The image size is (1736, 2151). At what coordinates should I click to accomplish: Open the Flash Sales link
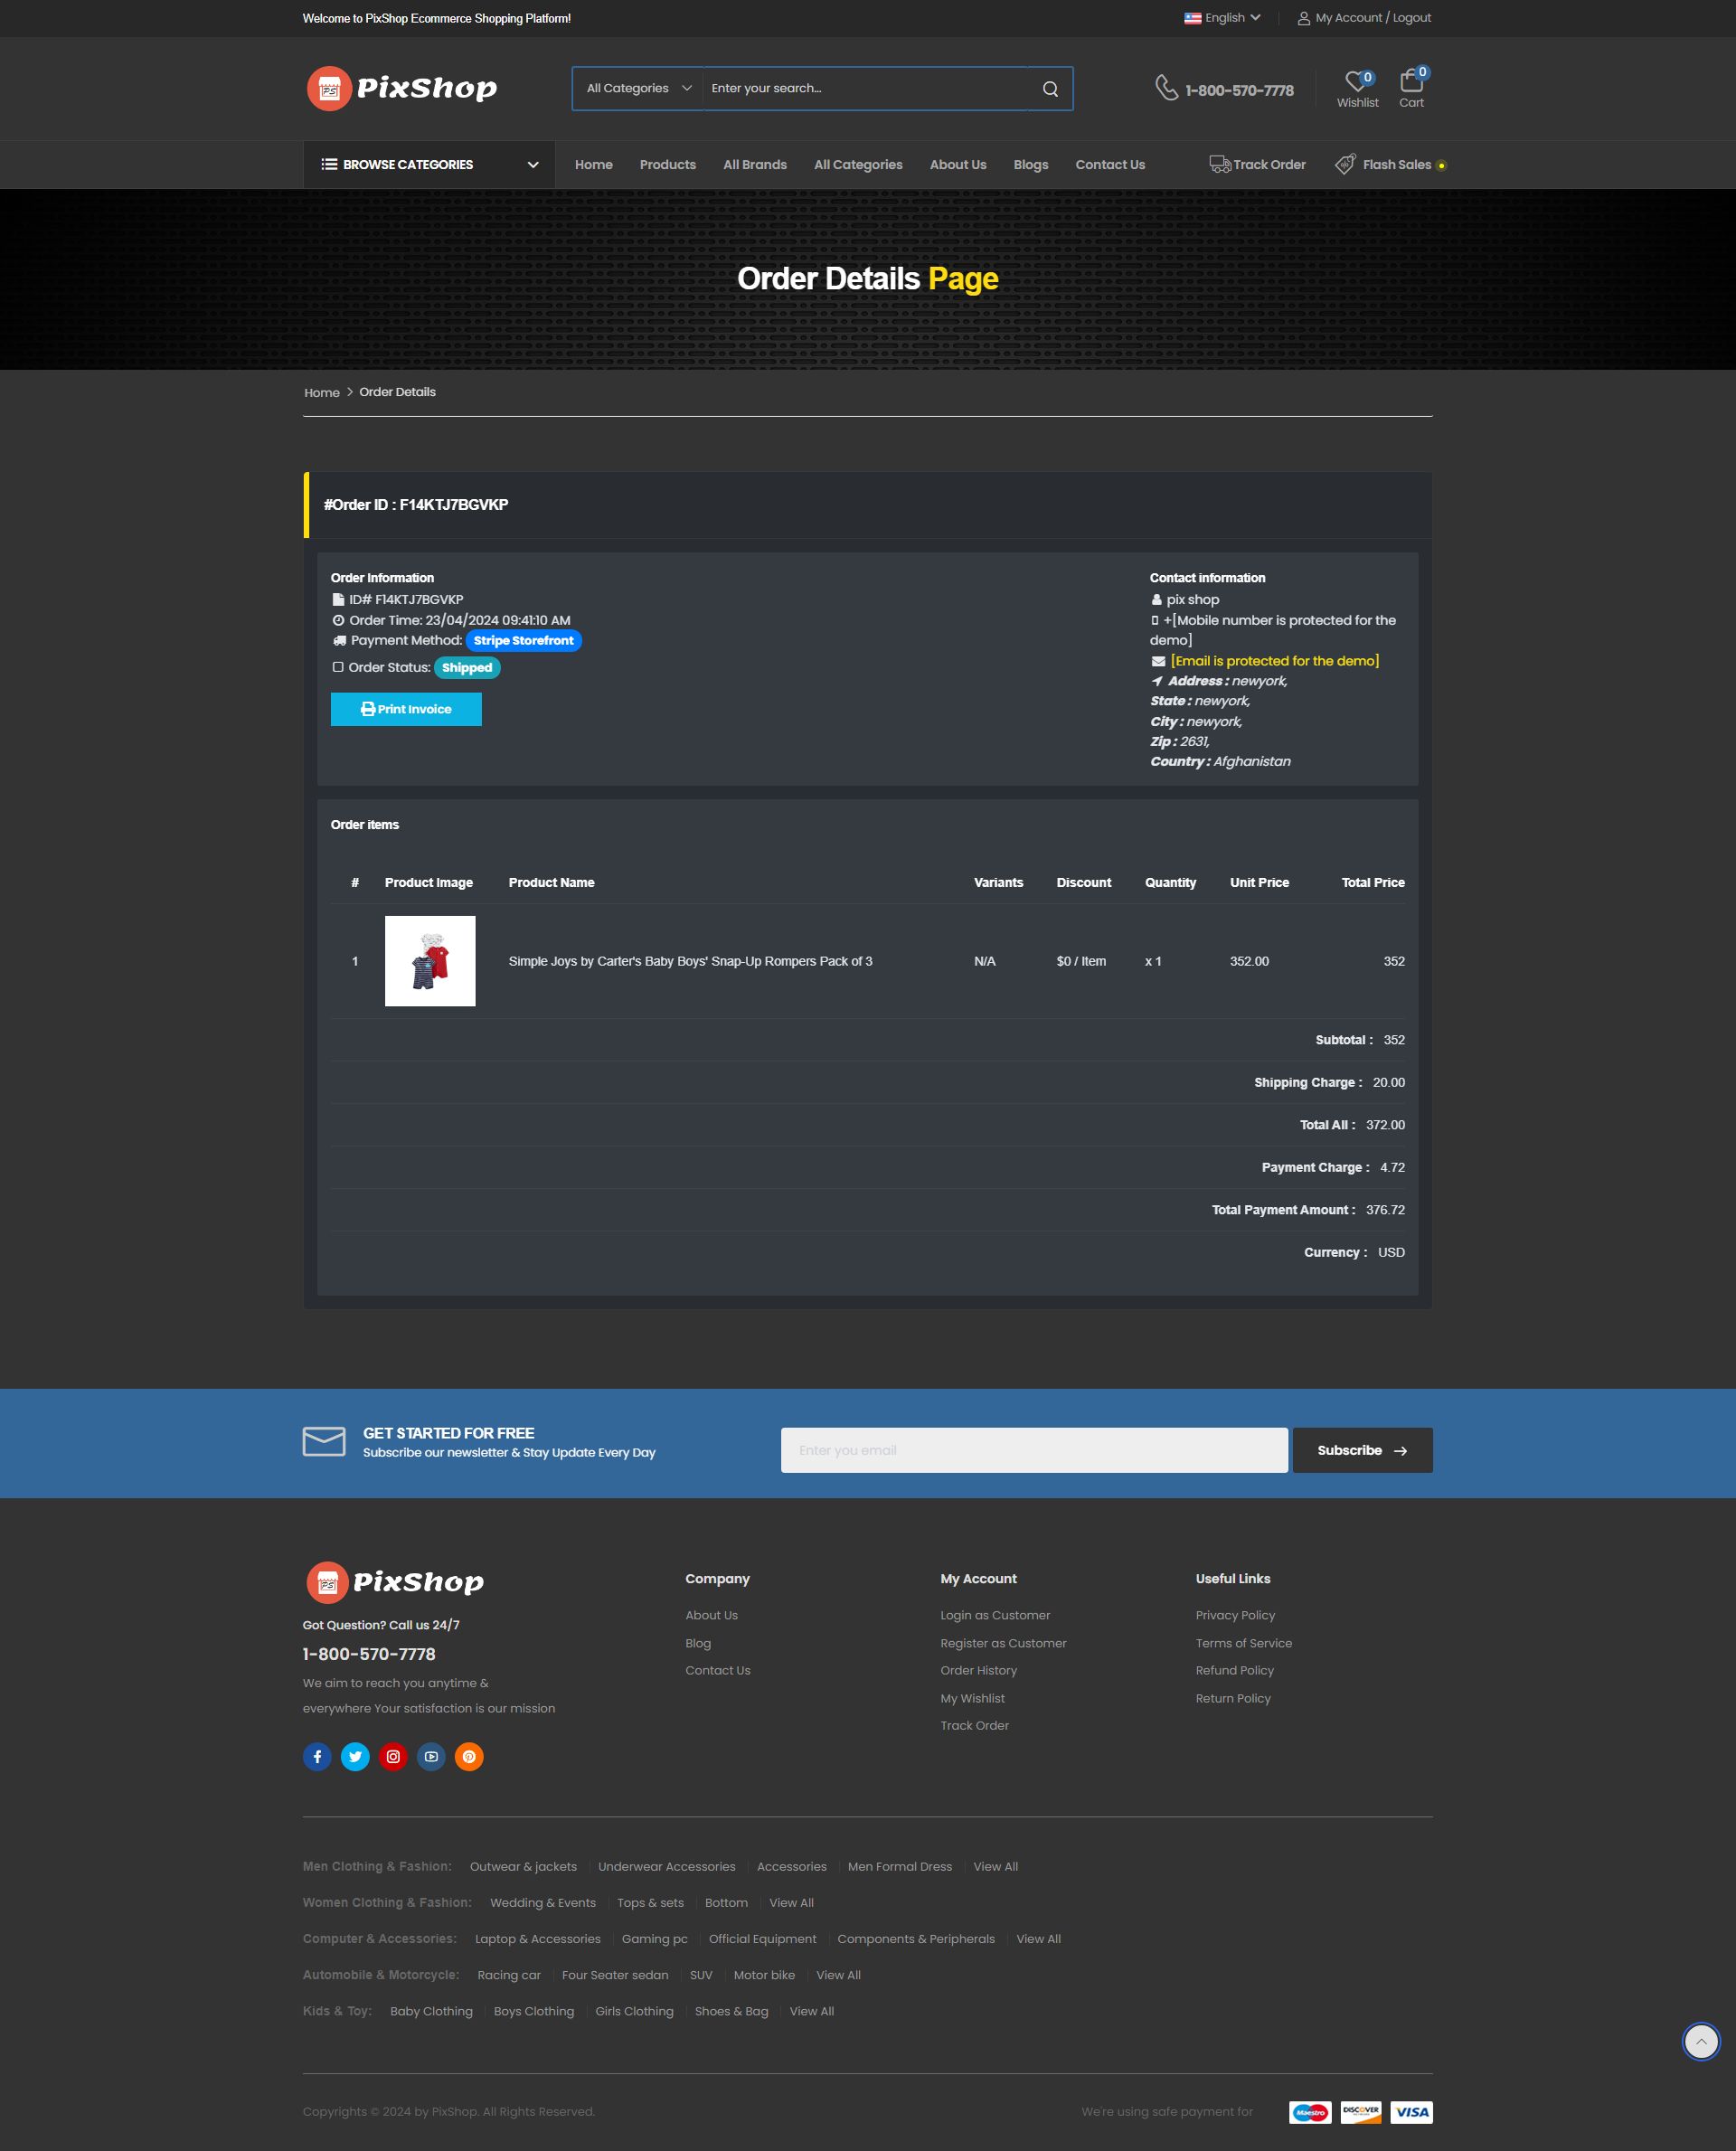1396,165
